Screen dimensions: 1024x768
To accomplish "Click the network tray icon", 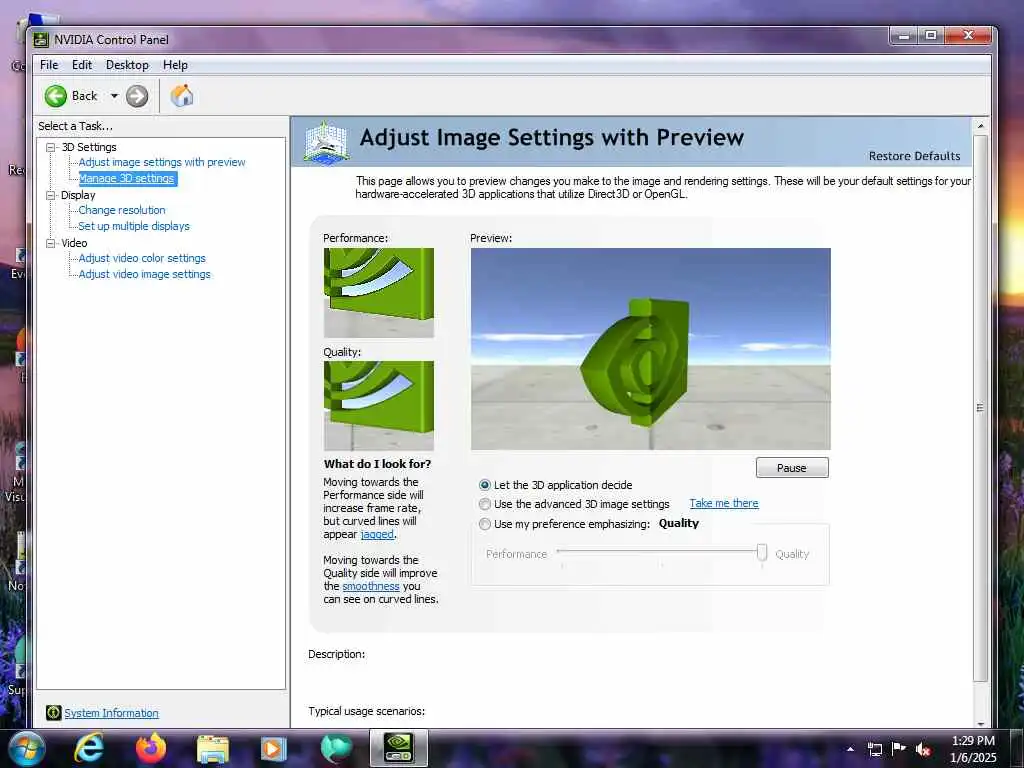I will [x=874, y=749].
